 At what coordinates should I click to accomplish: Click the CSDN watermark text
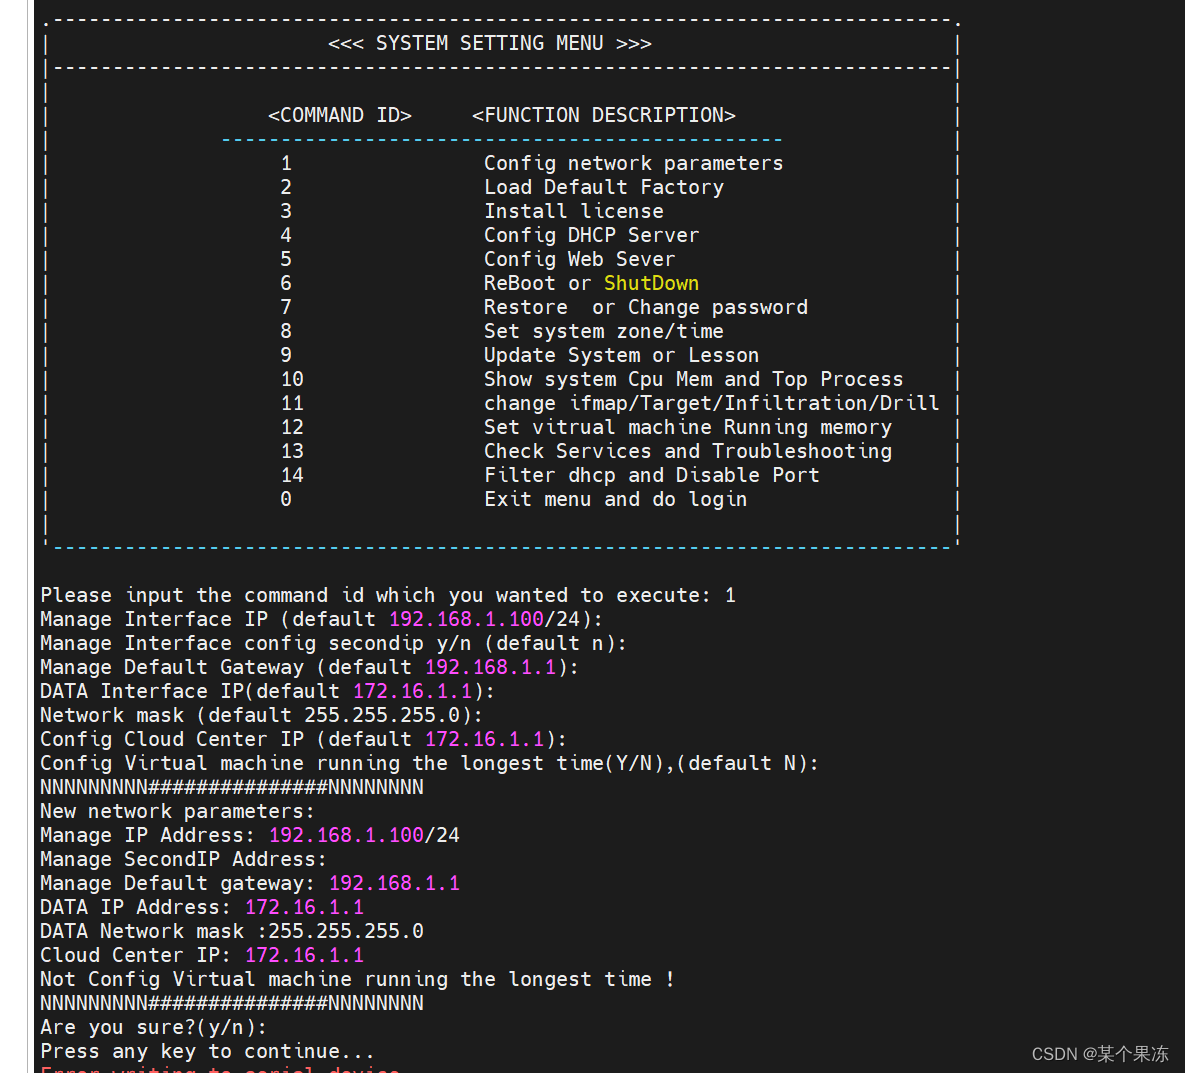pyautogui.click(x=1100, y=1053)
